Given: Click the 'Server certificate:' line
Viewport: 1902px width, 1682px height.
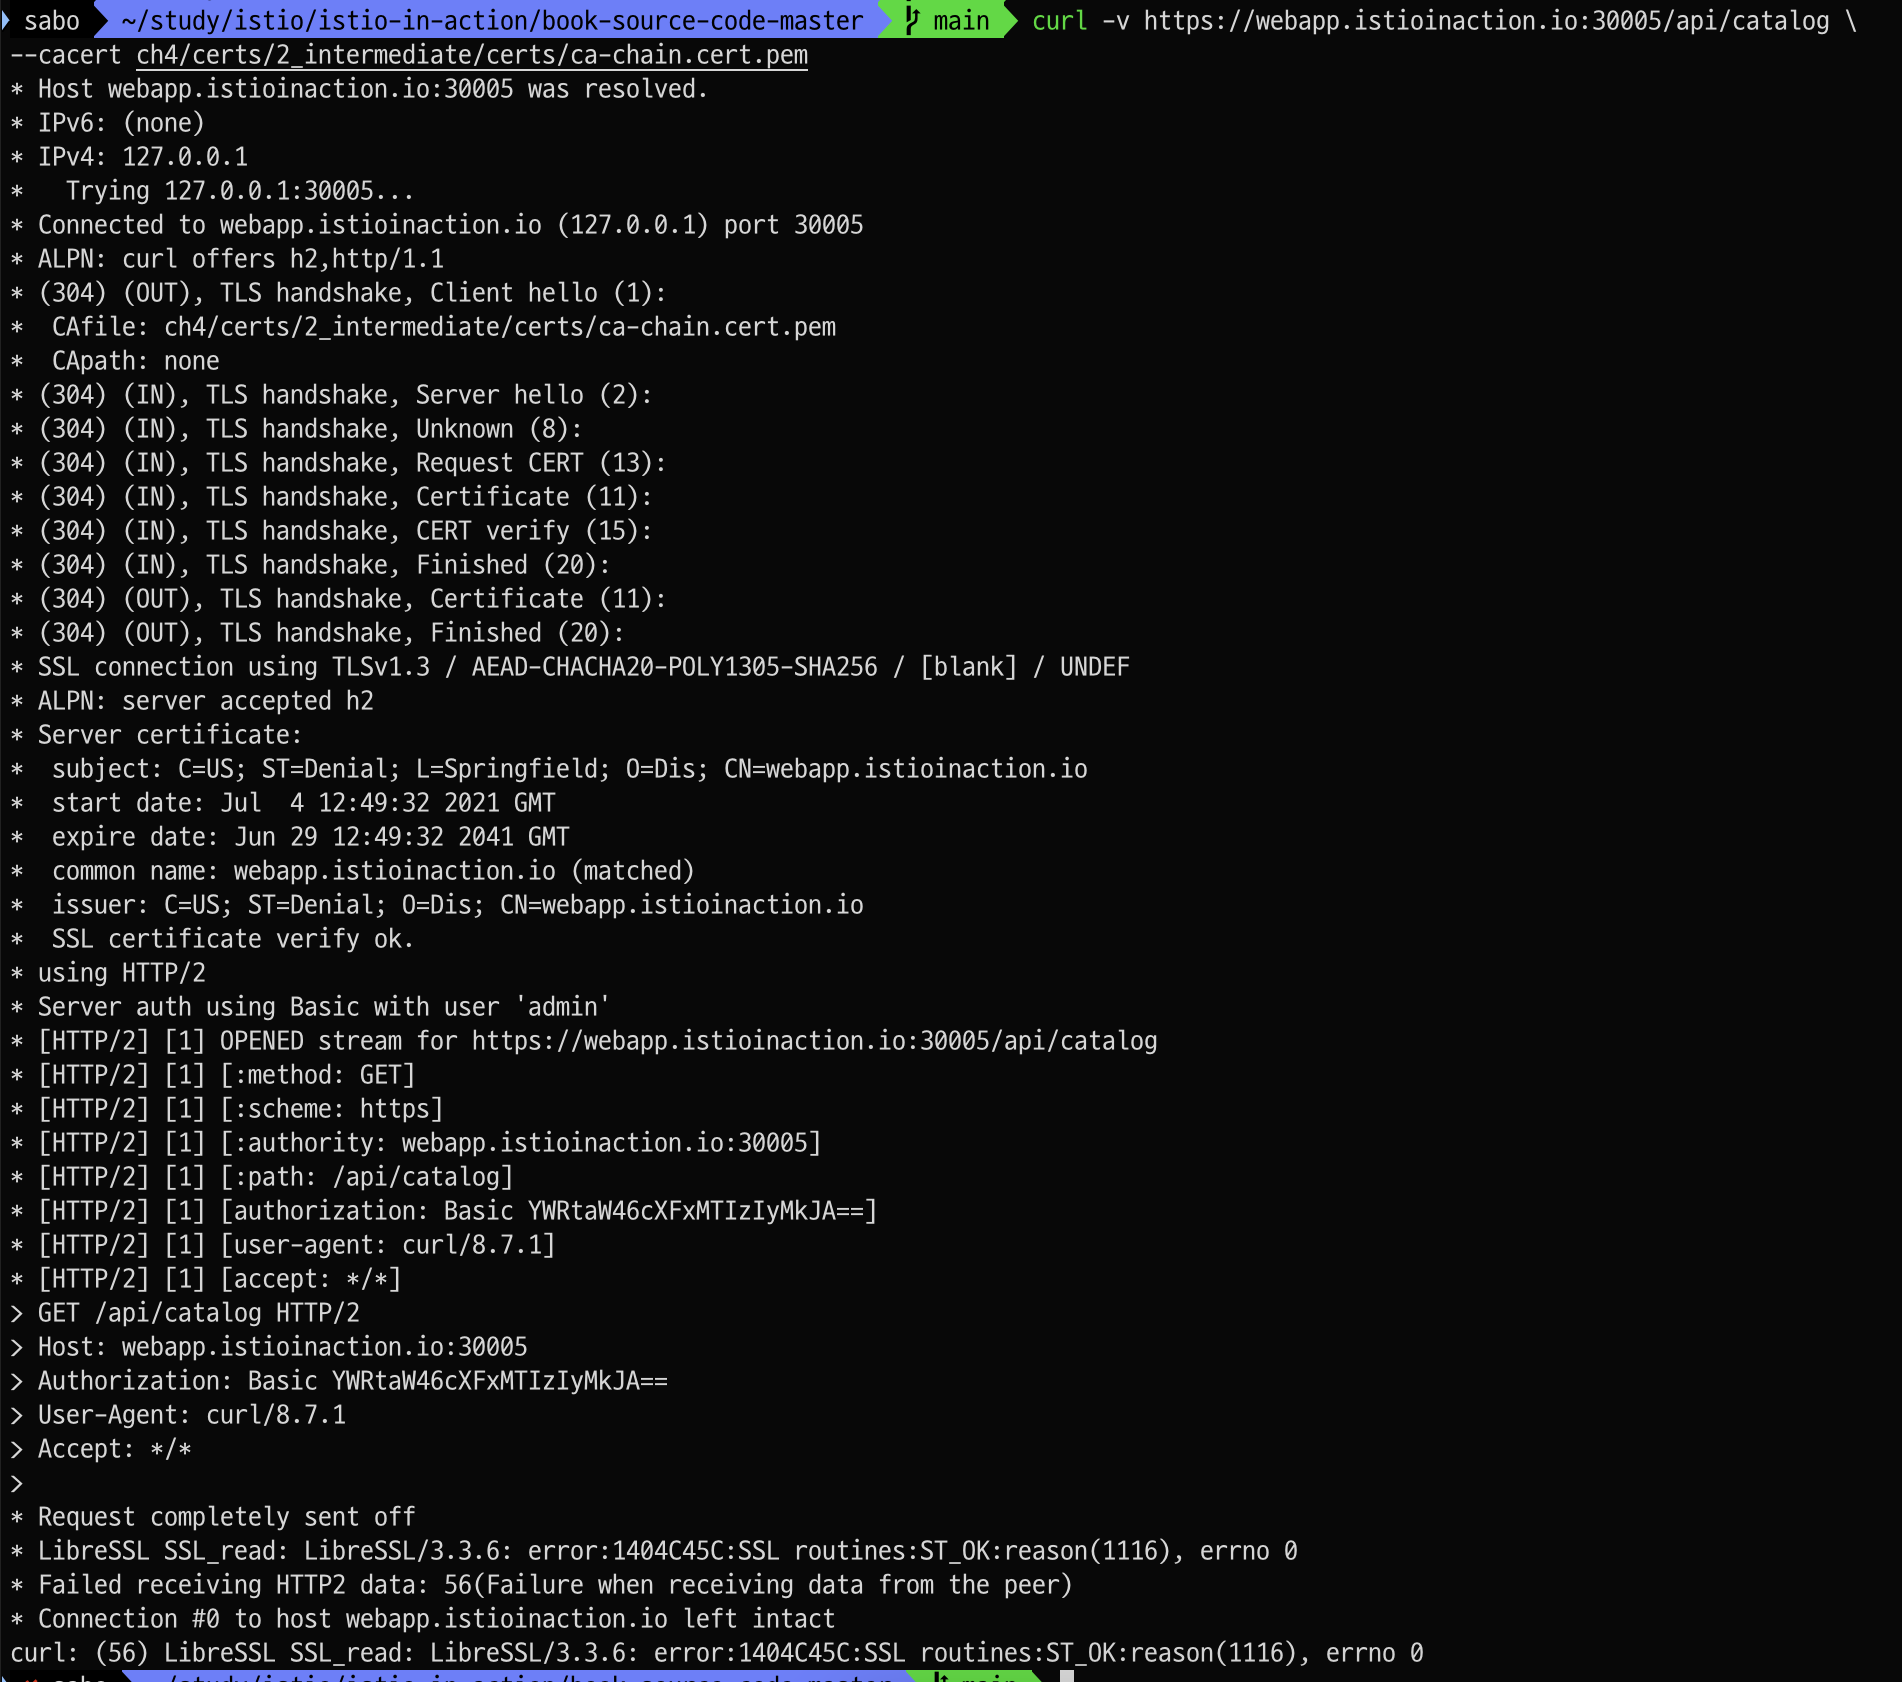Looking at the screenshot, I should pos(156,735).
